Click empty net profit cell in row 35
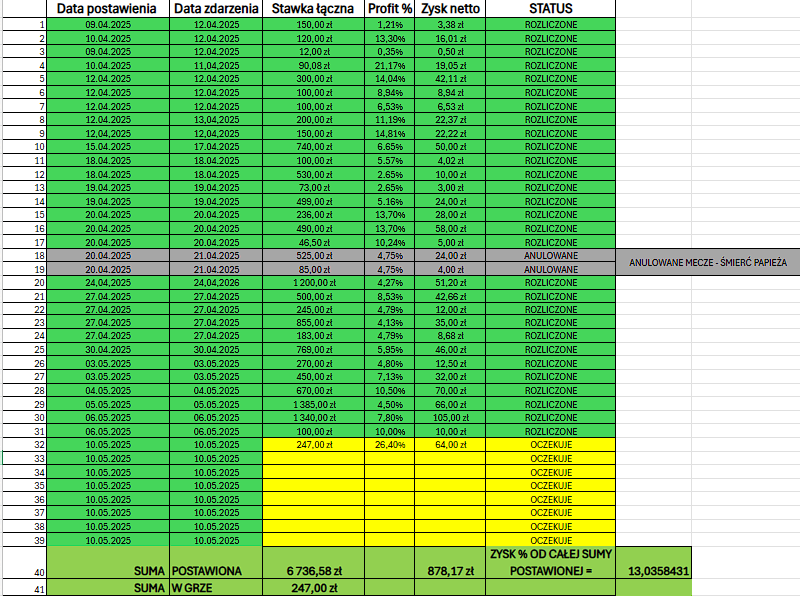Viewport: 800px width, 596px height. pyautogui.click(x=450, y=485)
